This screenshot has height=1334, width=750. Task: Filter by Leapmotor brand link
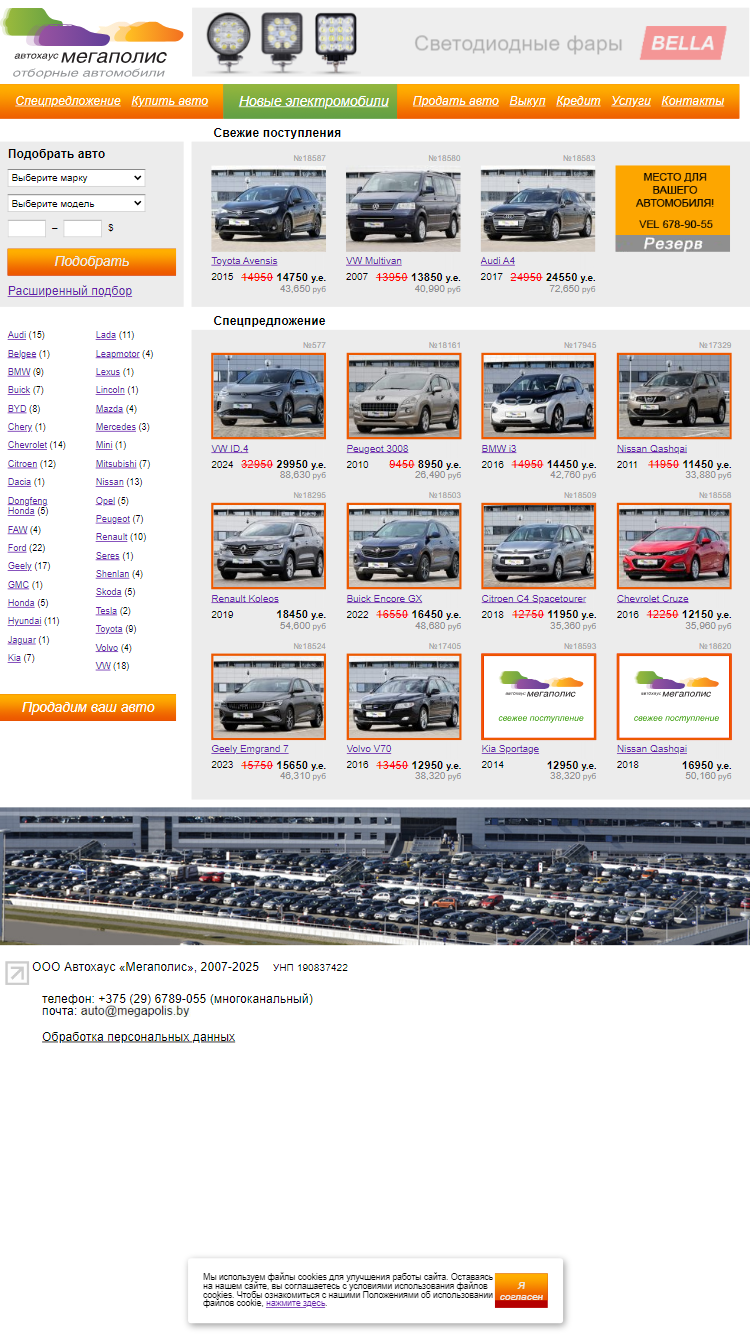coord(118,354)
